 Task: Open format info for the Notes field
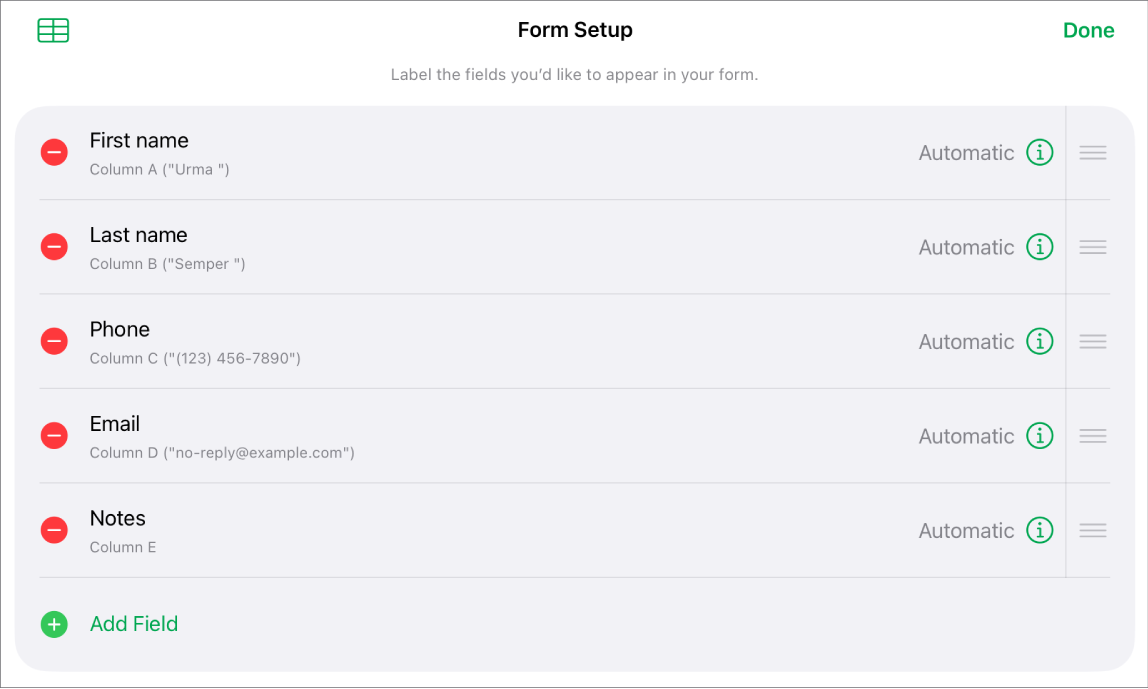coord(1040,530)
